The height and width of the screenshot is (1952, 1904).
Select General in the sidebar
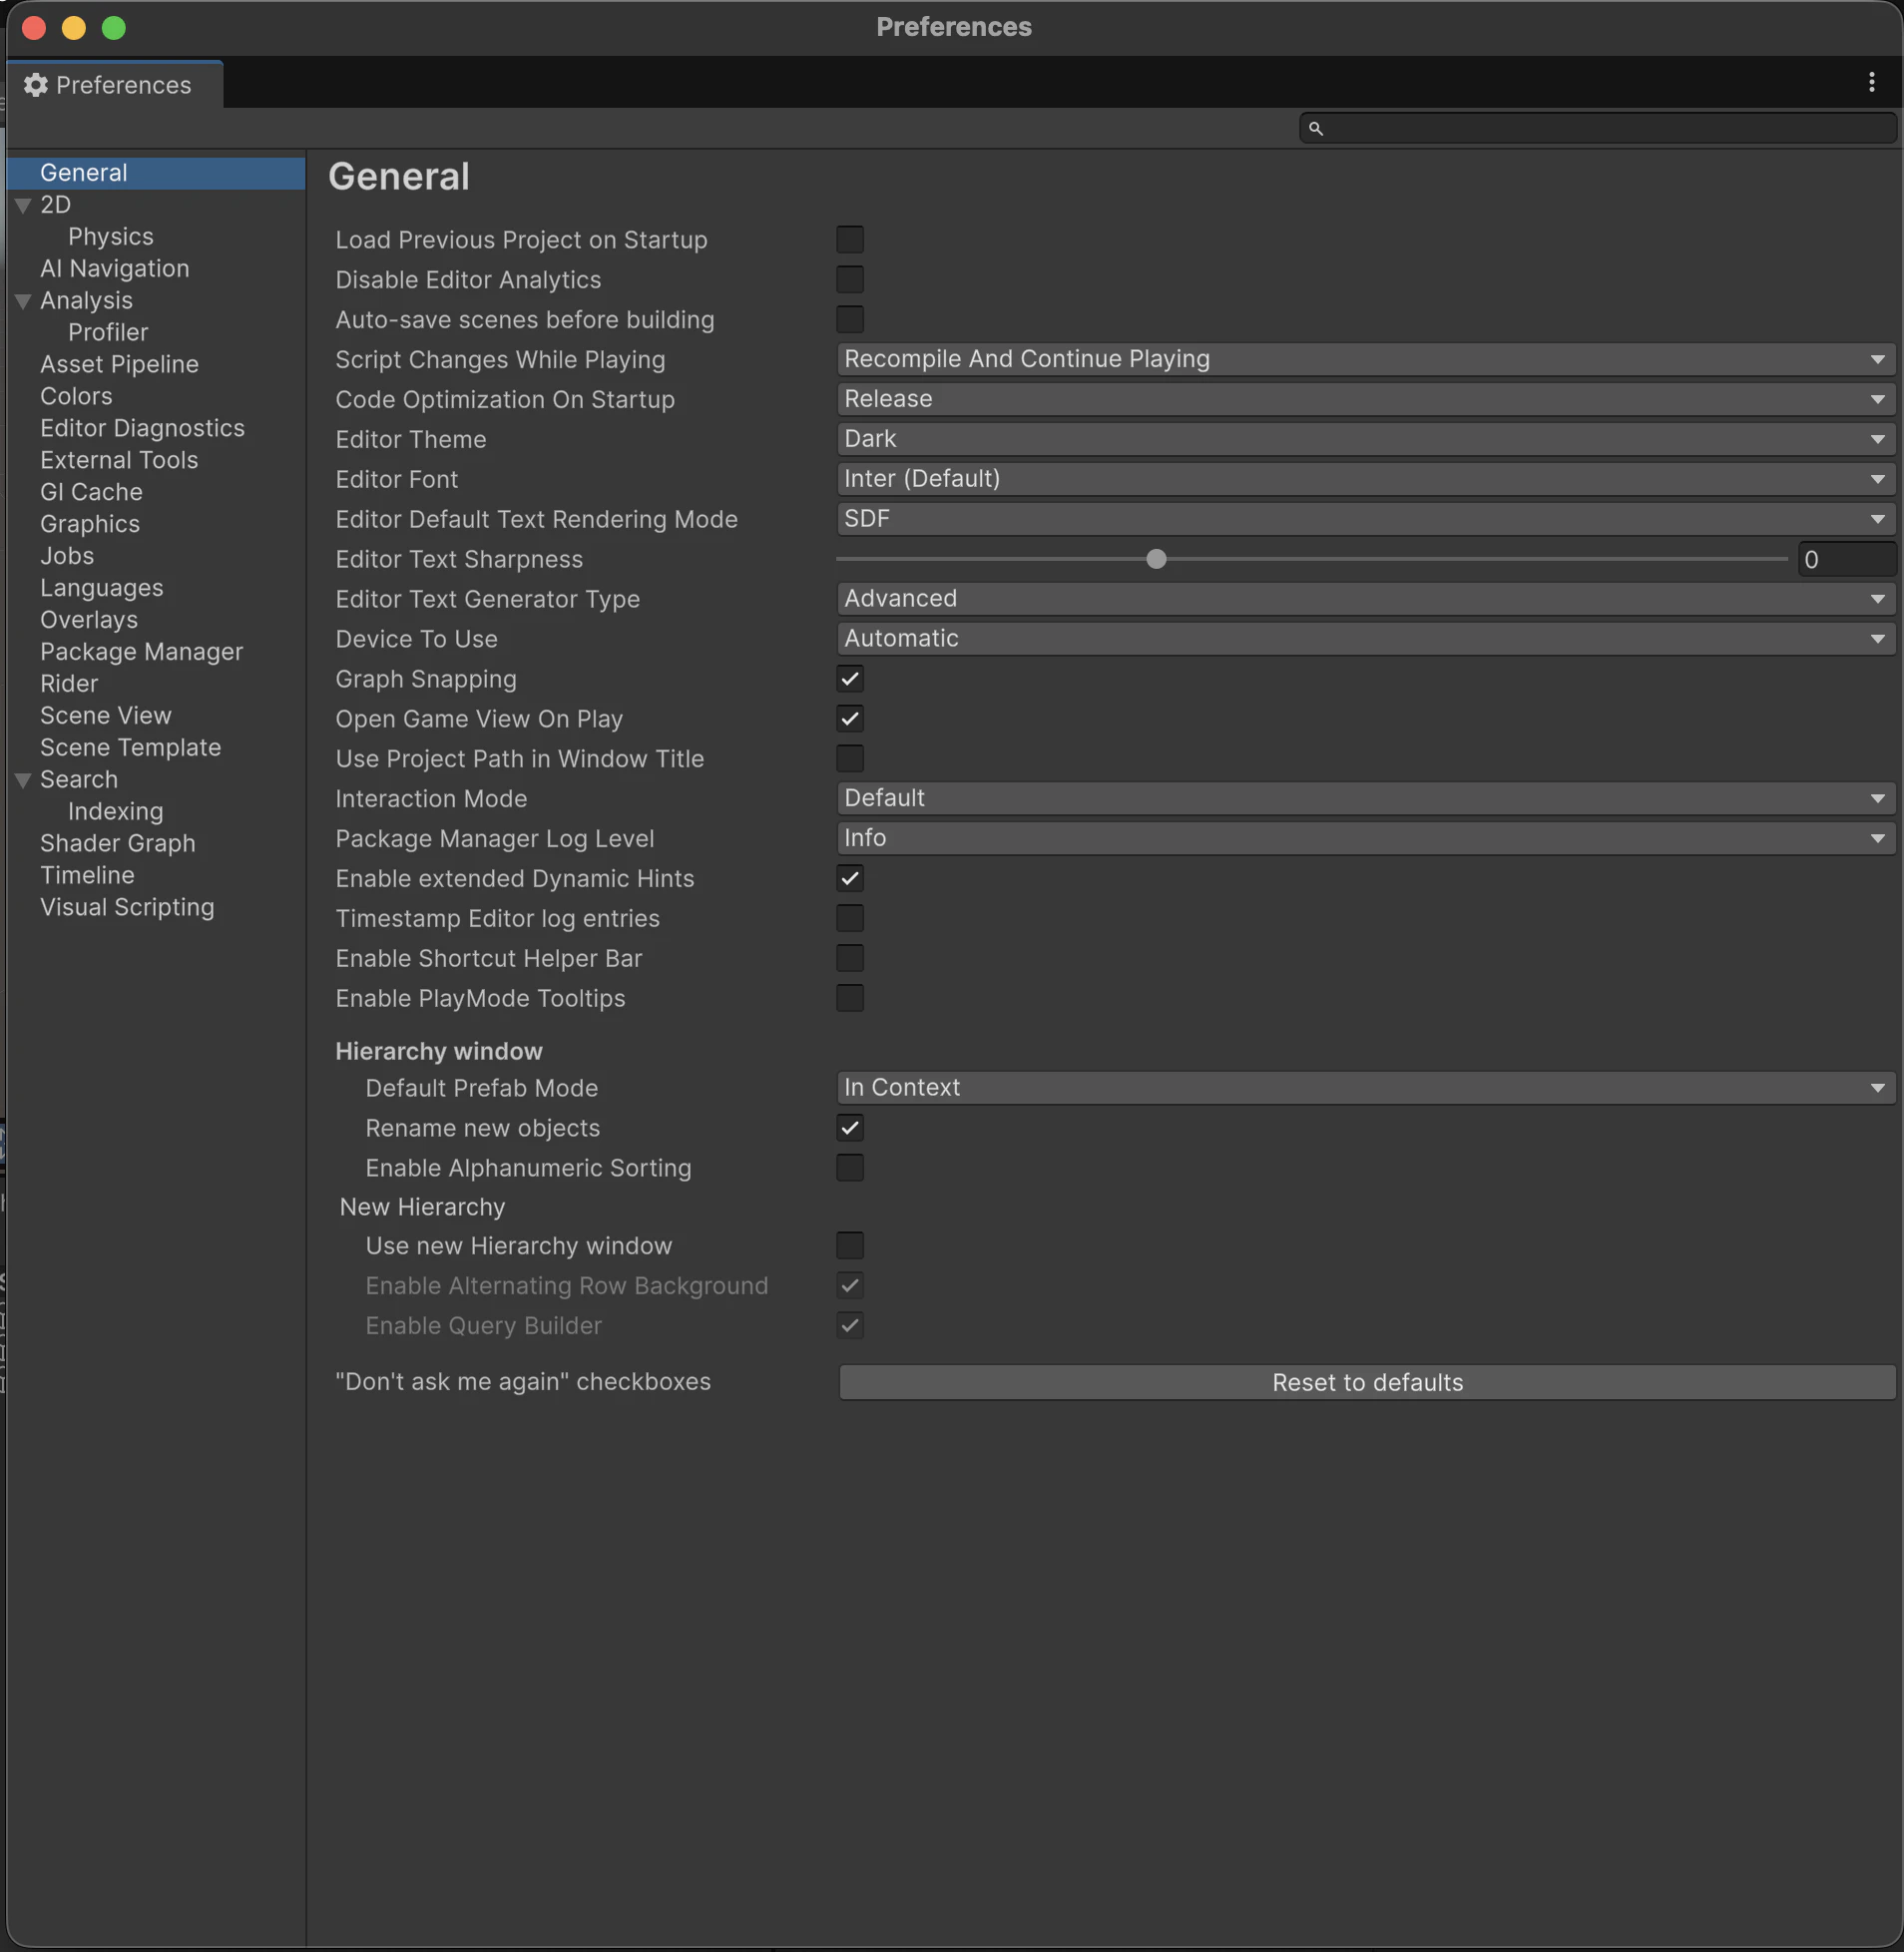[156, 173]
